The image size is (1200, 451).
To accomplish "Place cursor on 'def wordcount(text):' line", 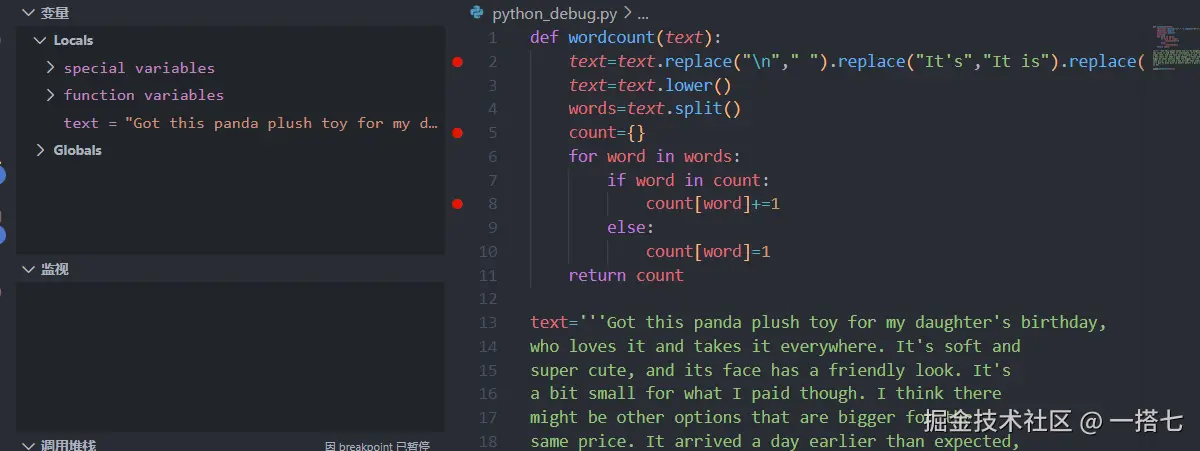I will [626, 38].
